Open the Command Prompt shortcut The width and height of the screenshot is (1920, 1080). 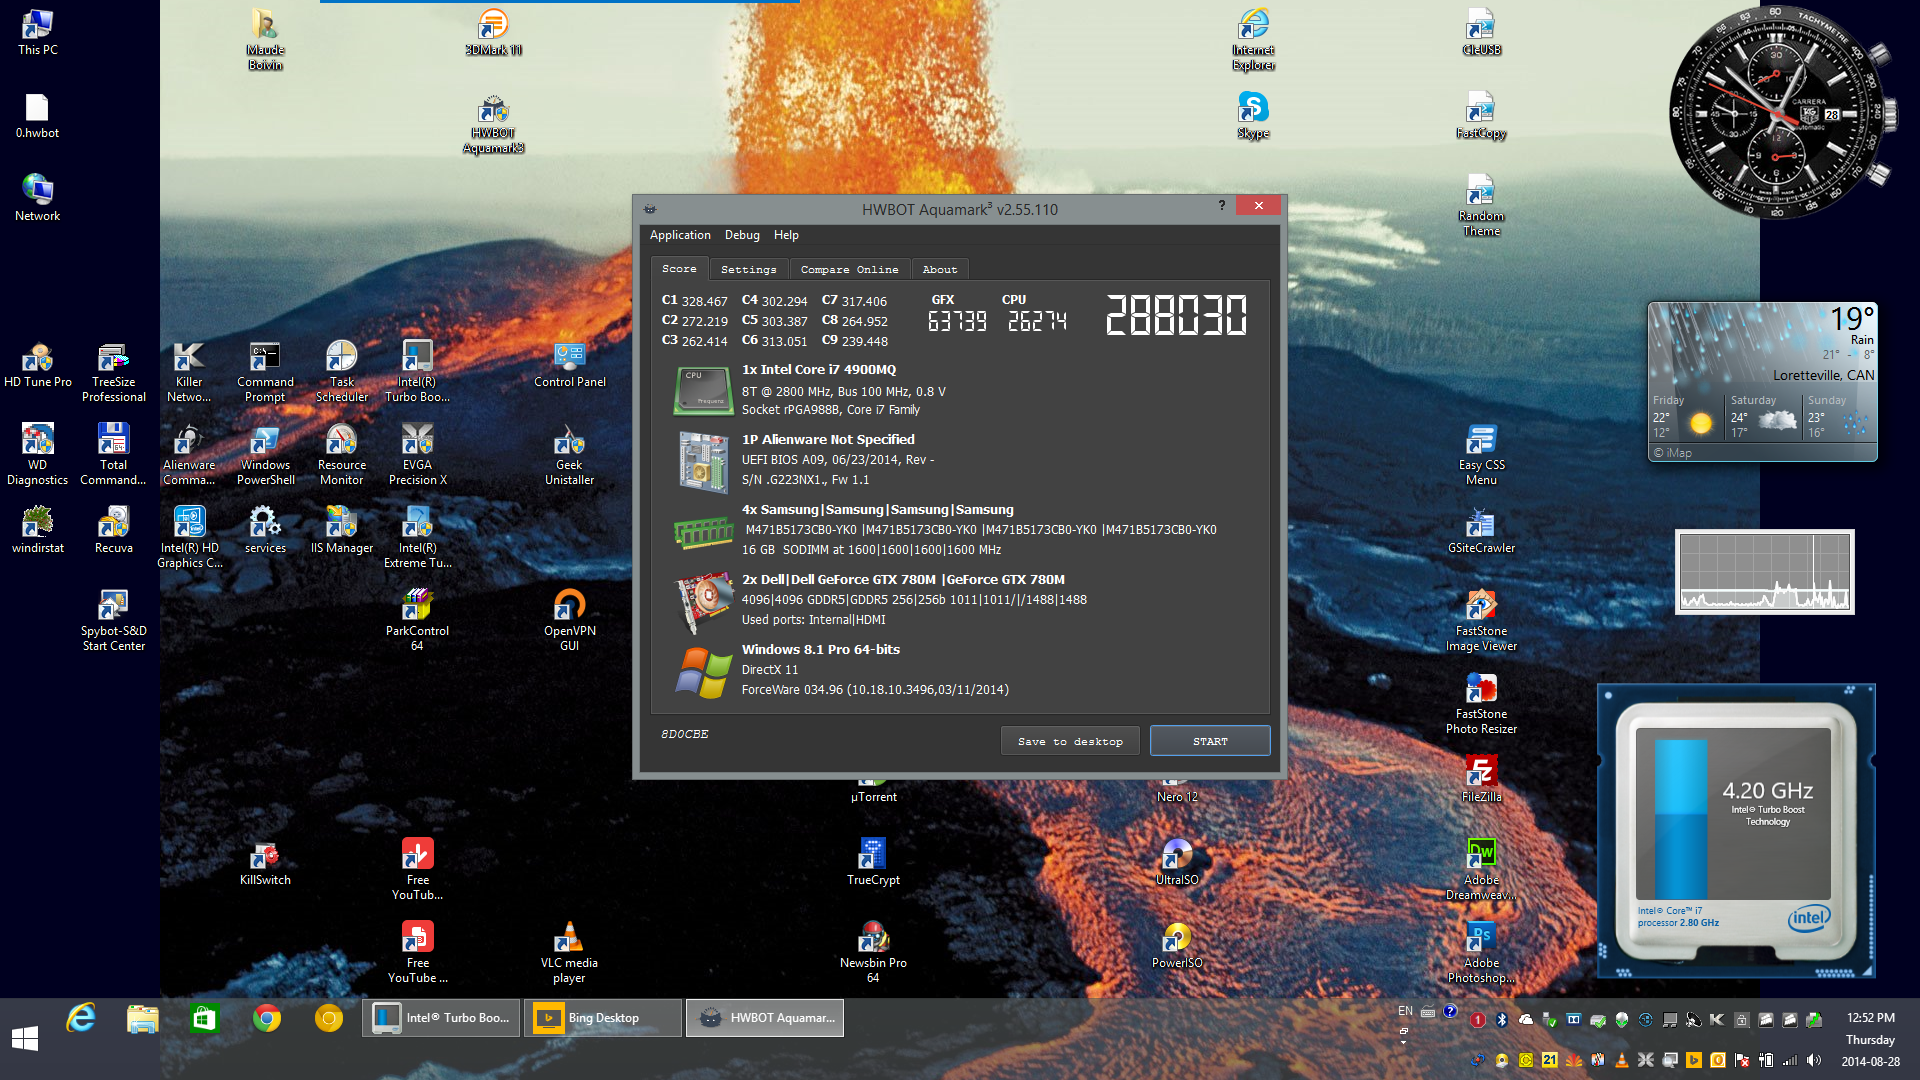click(265, 372)
